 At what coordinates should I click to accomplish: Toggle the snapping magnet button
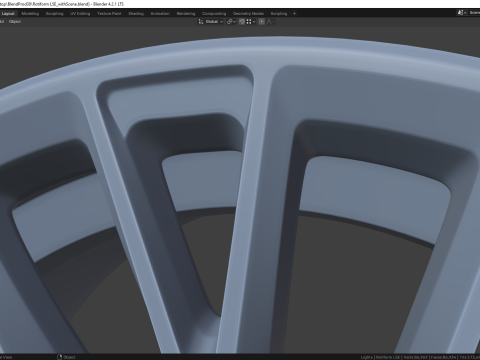(x=242, y=22)
